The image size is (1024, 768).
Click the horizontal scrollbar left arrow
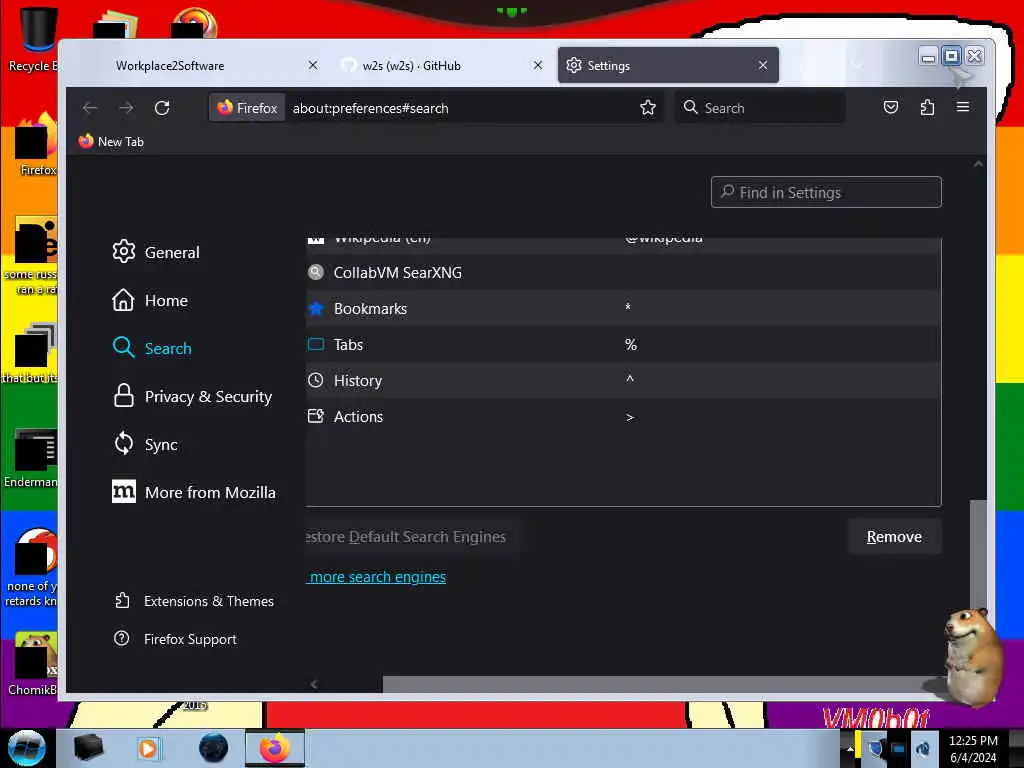tap(314, 684)
